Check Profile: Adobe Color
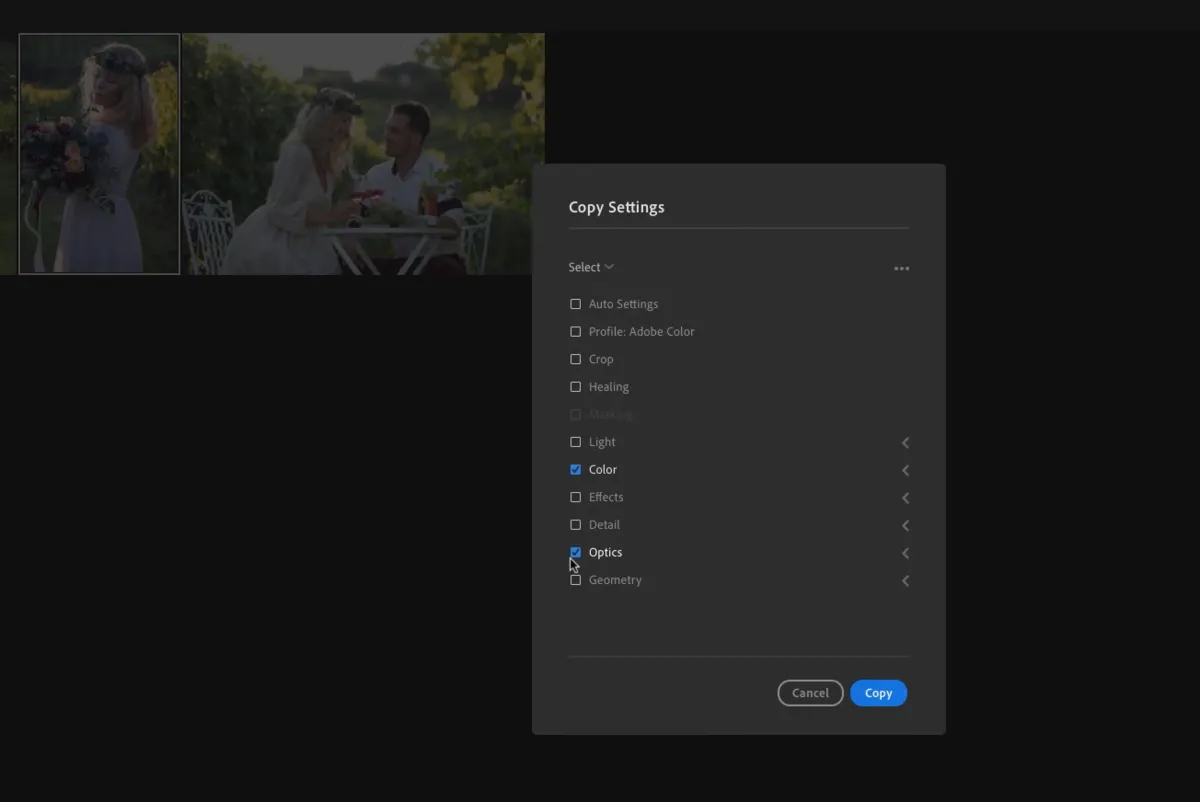This screenshot has width=1200, height=802. (x=575, y=331)
